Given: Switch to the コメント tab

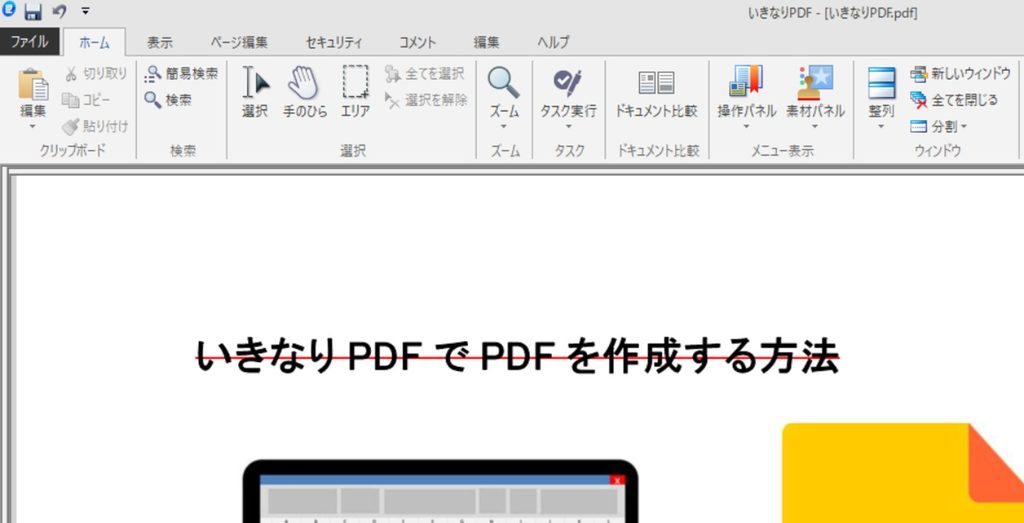Looking at the screenshot, I should (x=417, y=43).
